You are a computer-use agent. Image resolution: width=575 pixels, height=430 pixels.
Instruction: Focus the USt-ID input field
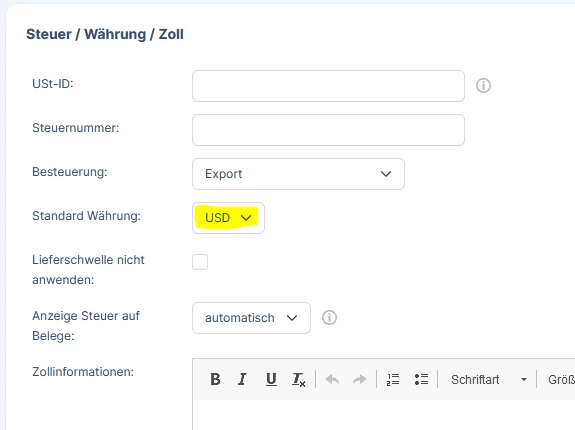pyautogui.click(x=328, y=86)
